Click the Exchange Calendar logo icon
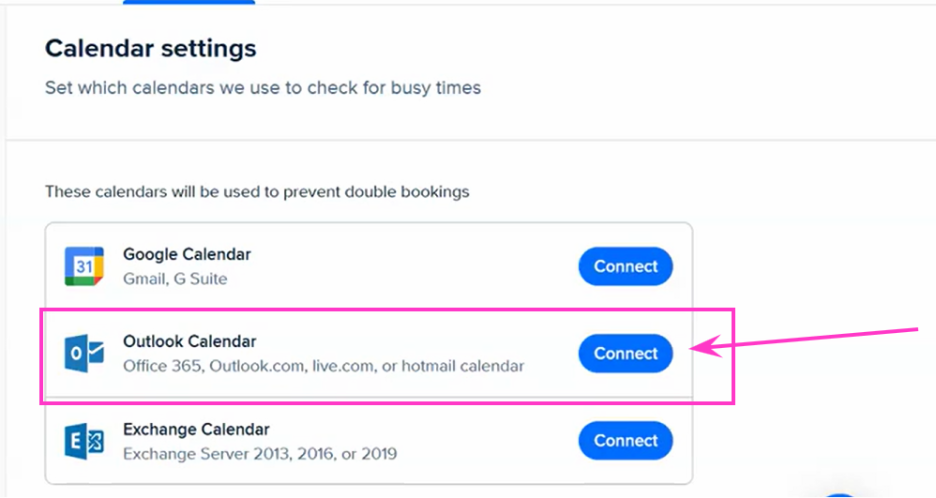This screenshot has height=498, width=936. pyautogui.click(x=84, y=441)
